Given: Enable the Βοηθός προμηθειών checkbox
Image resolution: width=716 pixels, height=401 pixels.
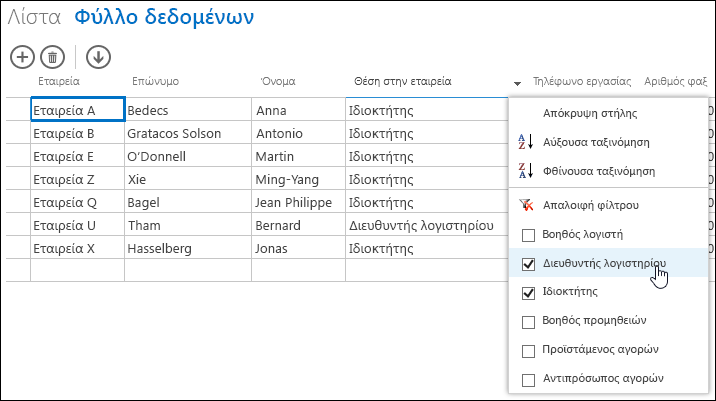Looking at the screenshot, I should click(x=528, y=322).
